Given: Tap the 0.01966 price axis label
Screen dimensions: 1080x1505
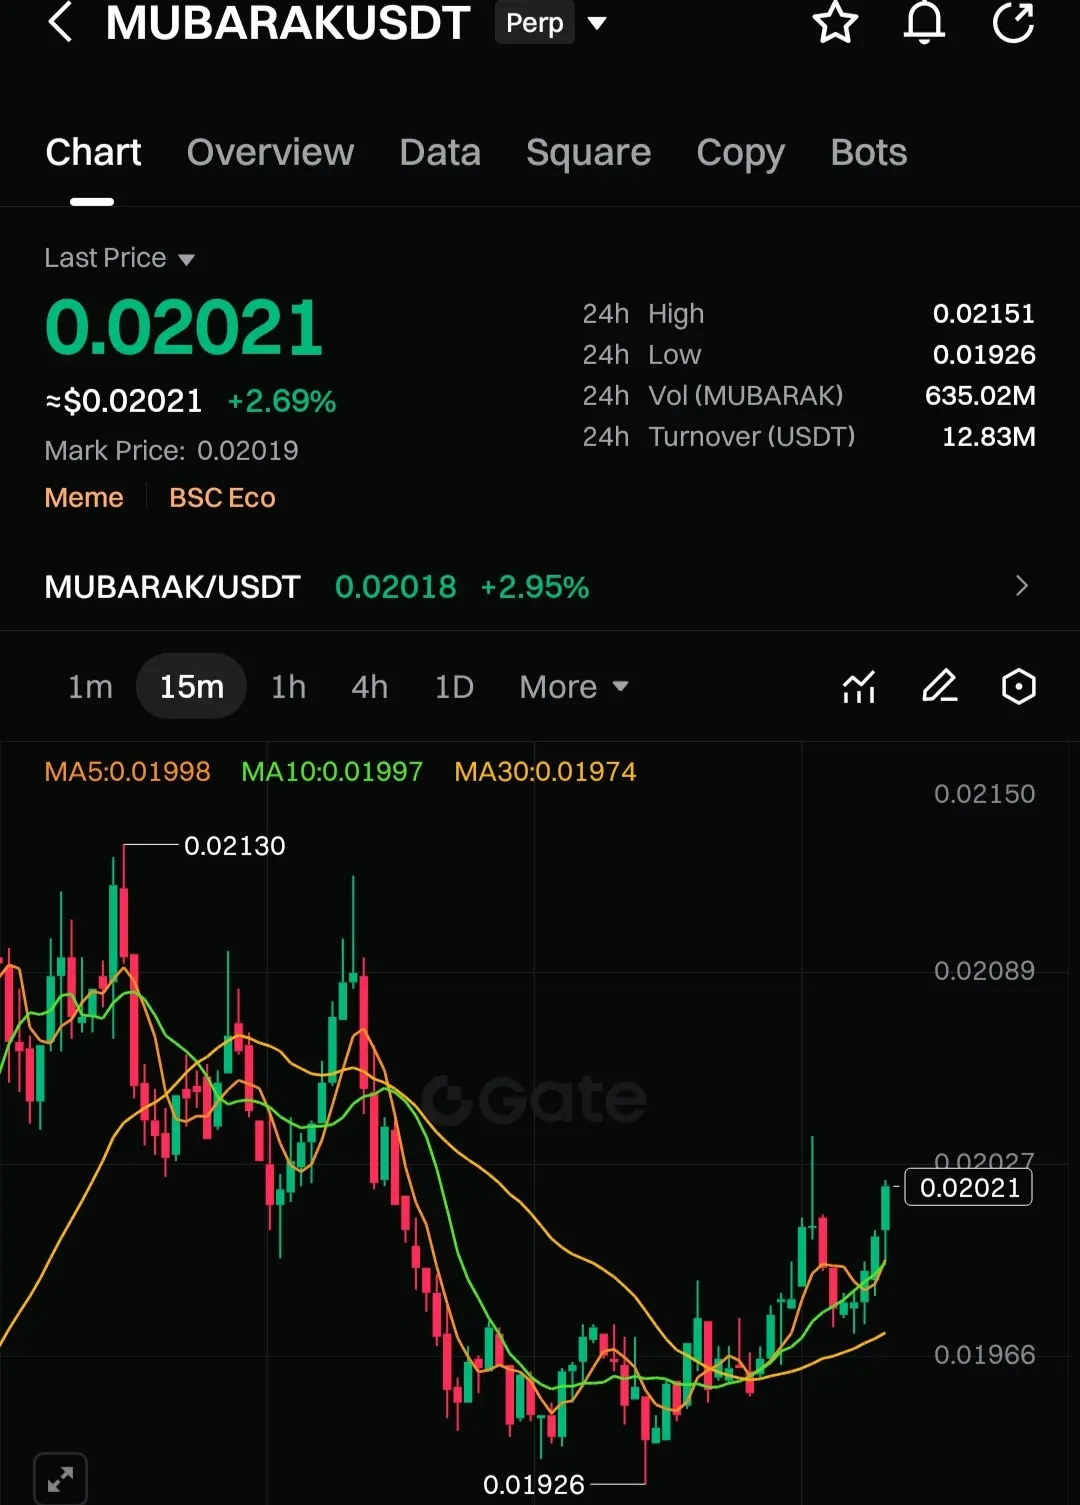Looking at the screenshot, I should point(984,1355).
